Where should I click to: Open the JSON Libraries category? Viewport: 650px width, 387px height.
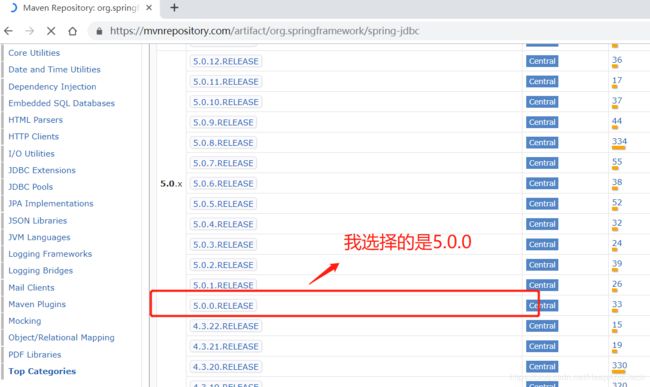(38, 220)
